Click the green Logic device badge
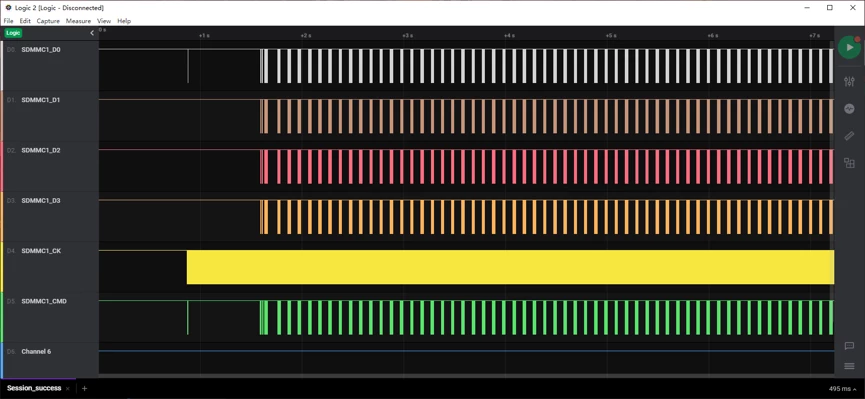This screenshot has height=399, width=865. pos(13,33)
